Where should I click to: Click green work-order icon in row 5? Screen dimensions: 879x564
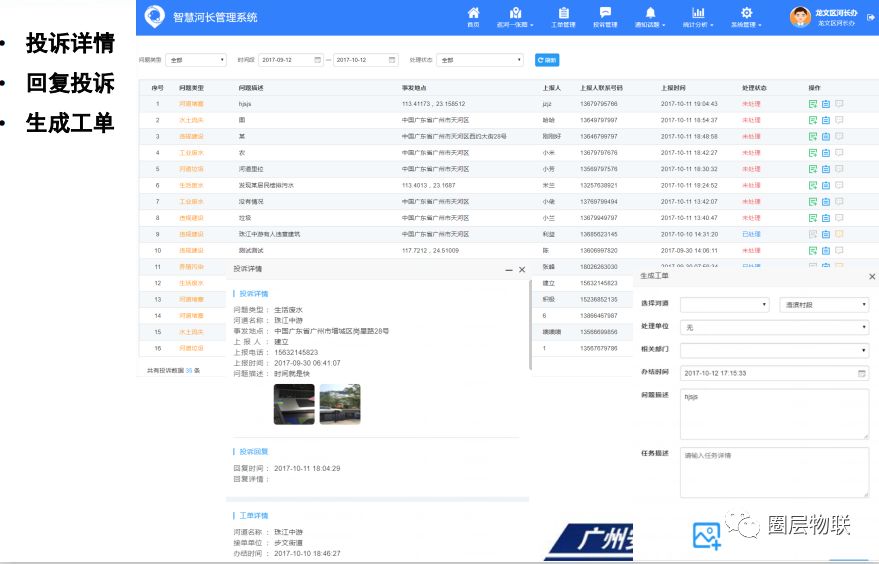(813, 169)
